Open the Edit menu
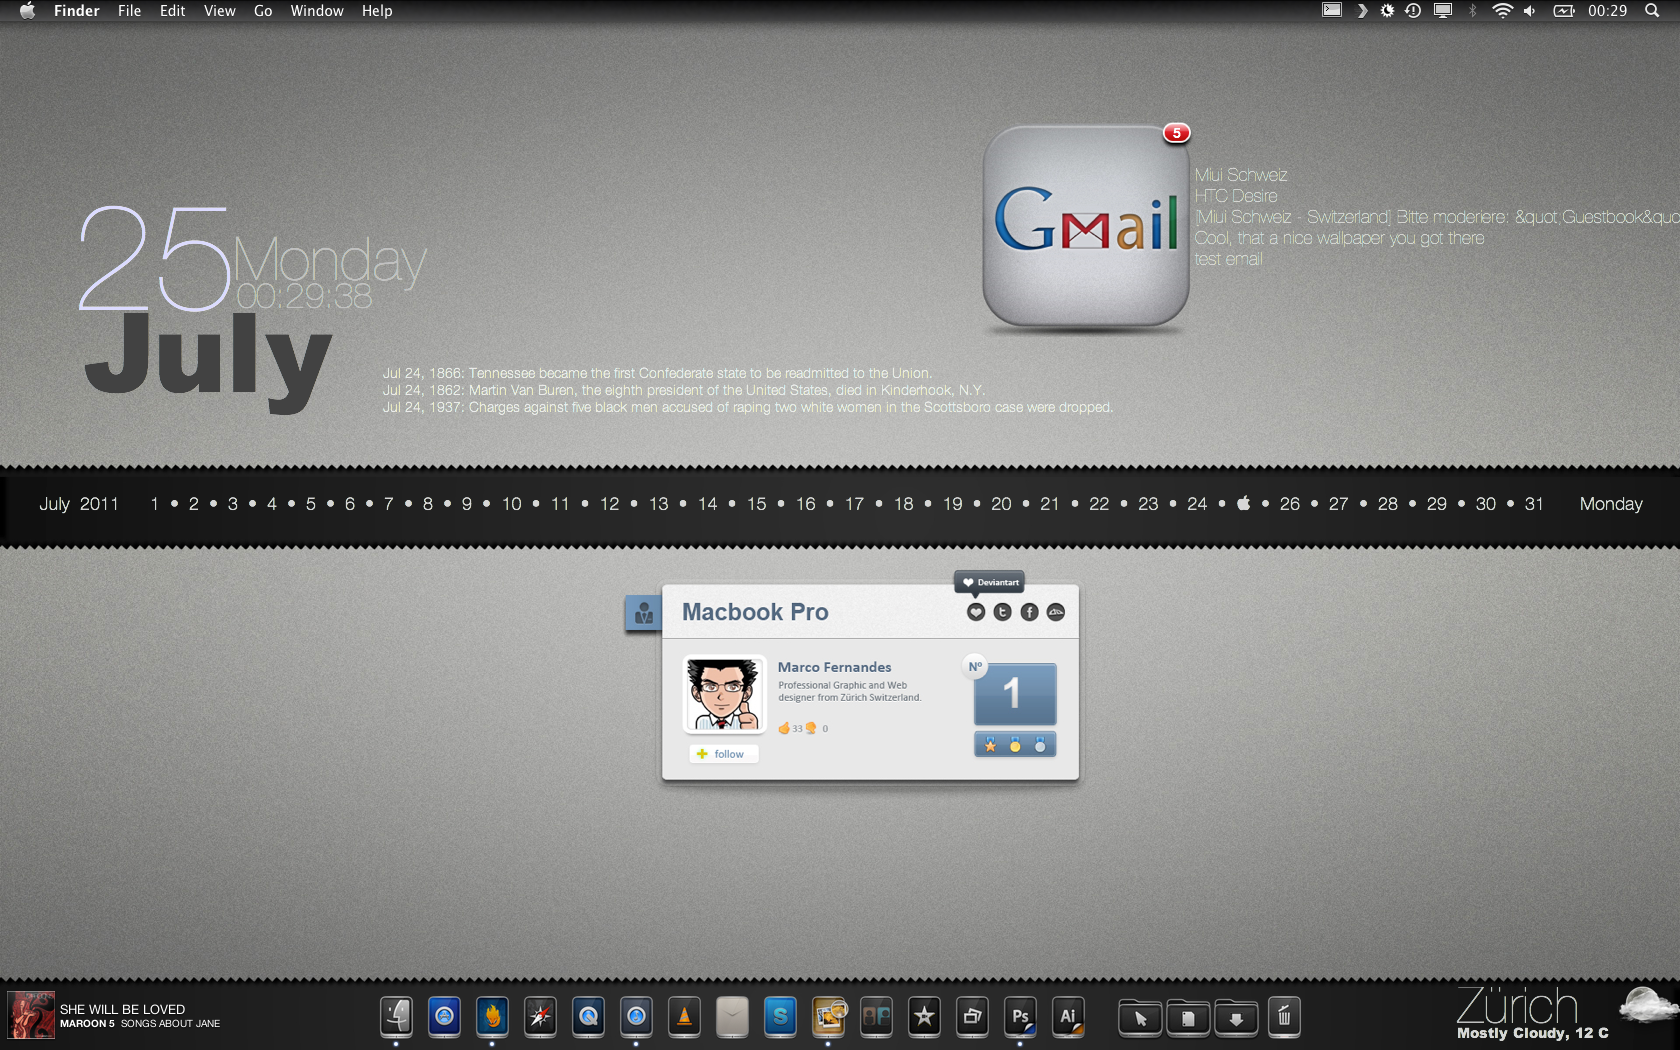The image size is (1680, 1050). (x=172, y=11)
